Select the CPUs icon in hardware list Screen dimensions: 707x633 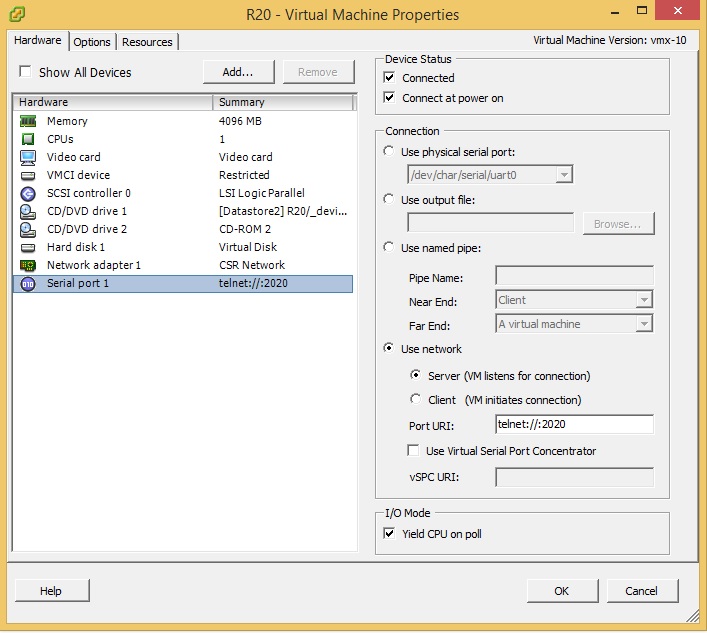pyautogui.click(x=28, y=139)
